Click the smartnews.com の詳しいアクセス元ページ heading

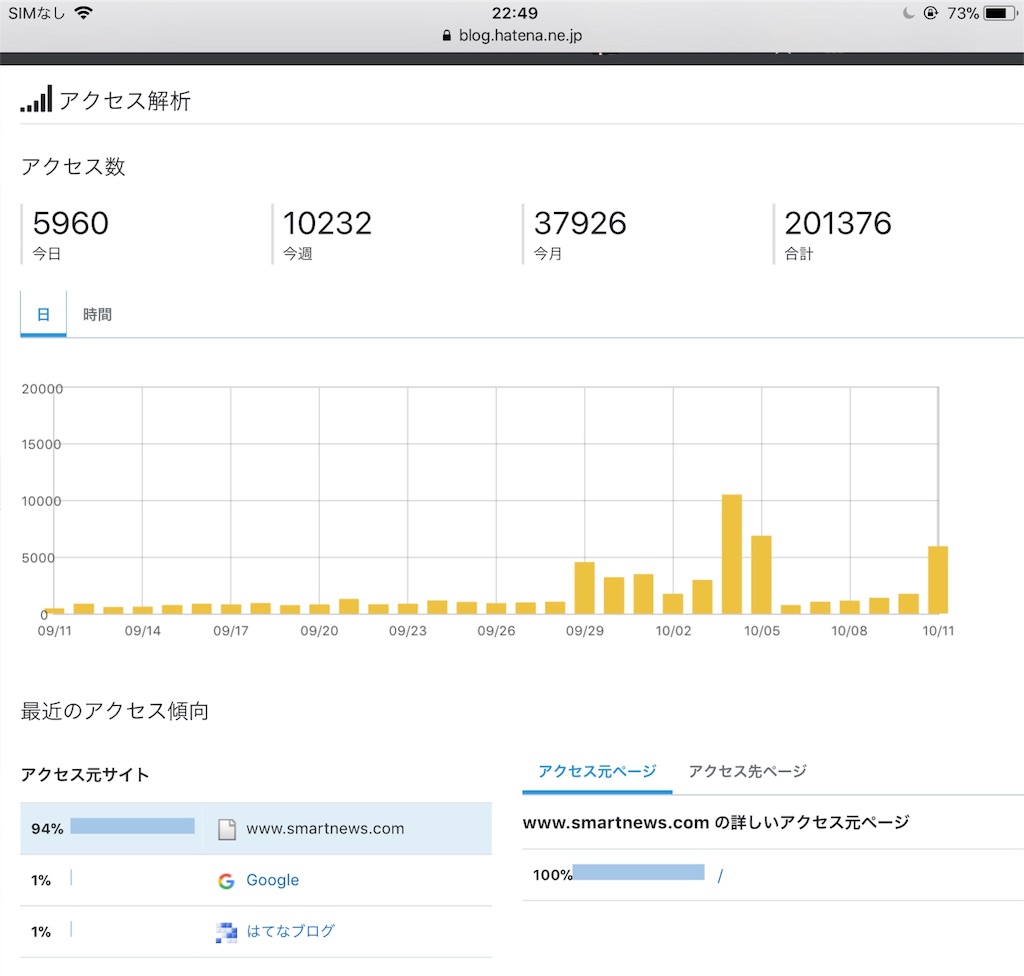[x=716, y=822]
